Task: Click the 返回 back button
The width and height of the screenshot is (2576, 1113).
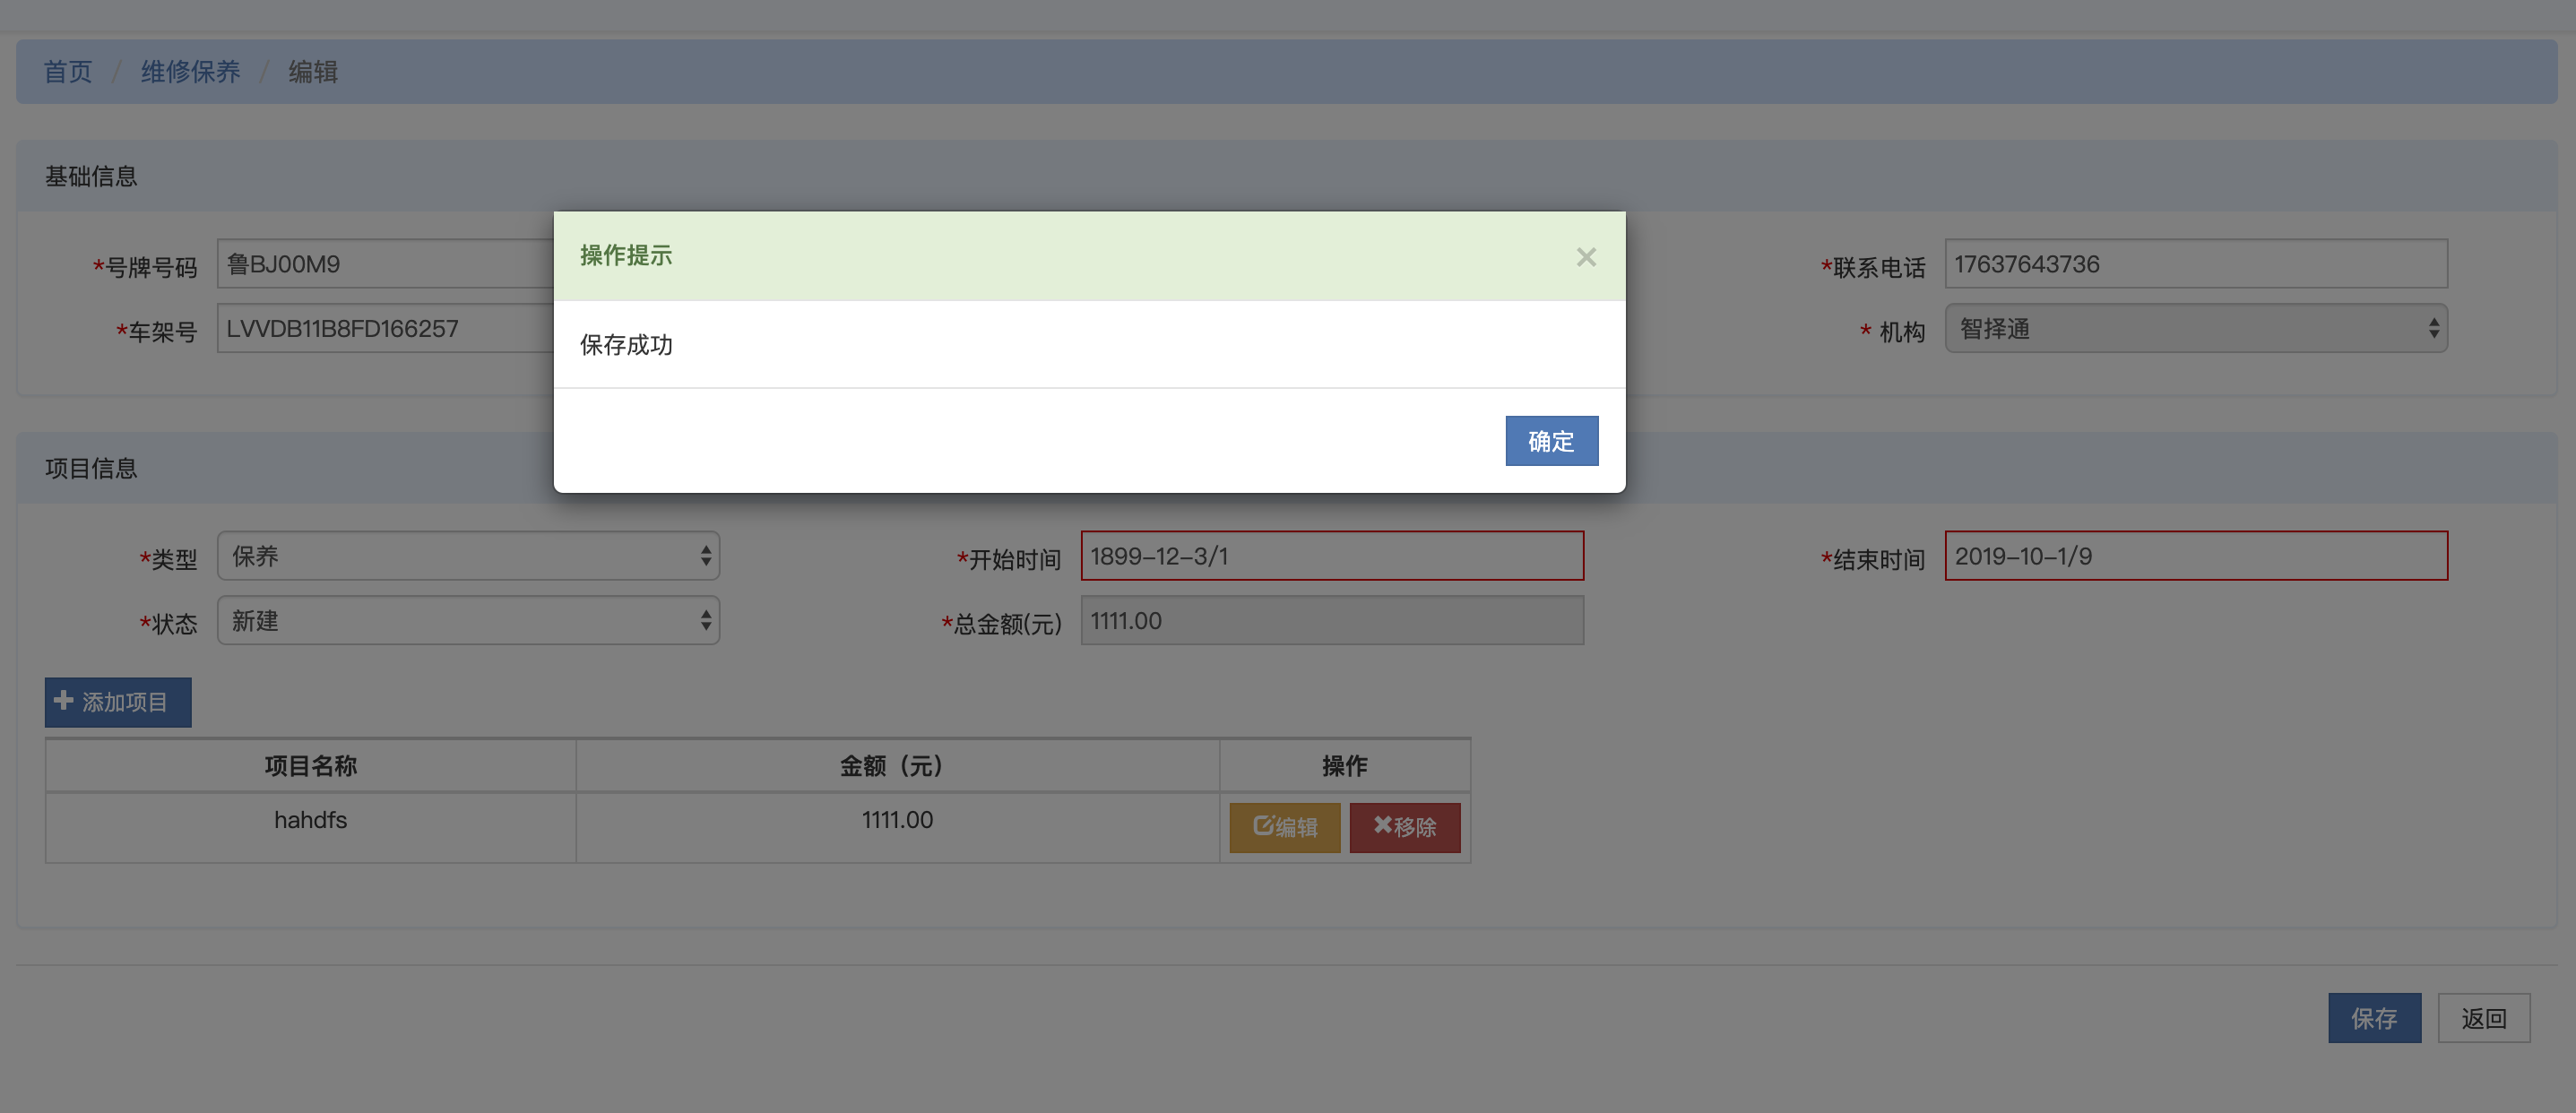Action: (x=2483, y=1018)
